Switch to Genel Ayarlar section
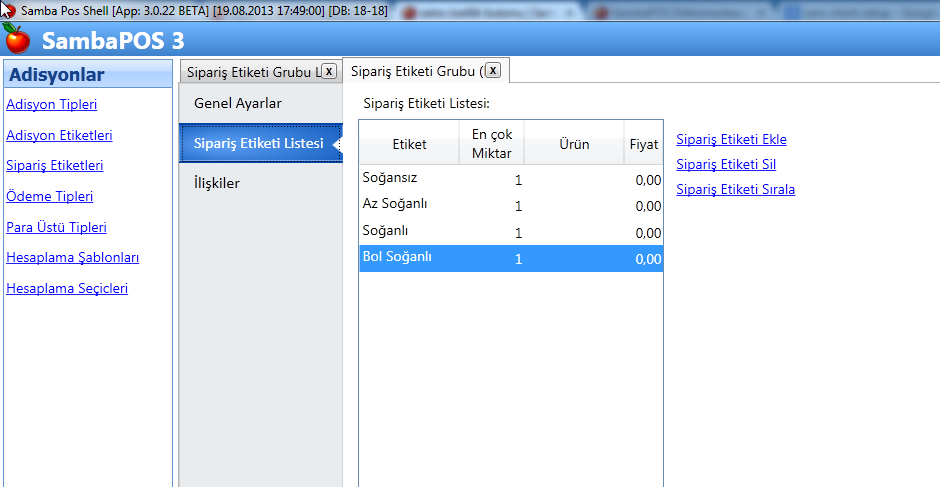This screenshot has width=940, height=487. [x=238, y=103]
